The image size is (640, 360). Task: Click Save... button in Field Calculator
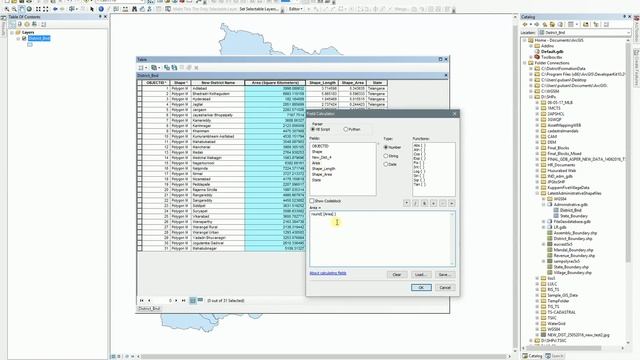point(444,275)
